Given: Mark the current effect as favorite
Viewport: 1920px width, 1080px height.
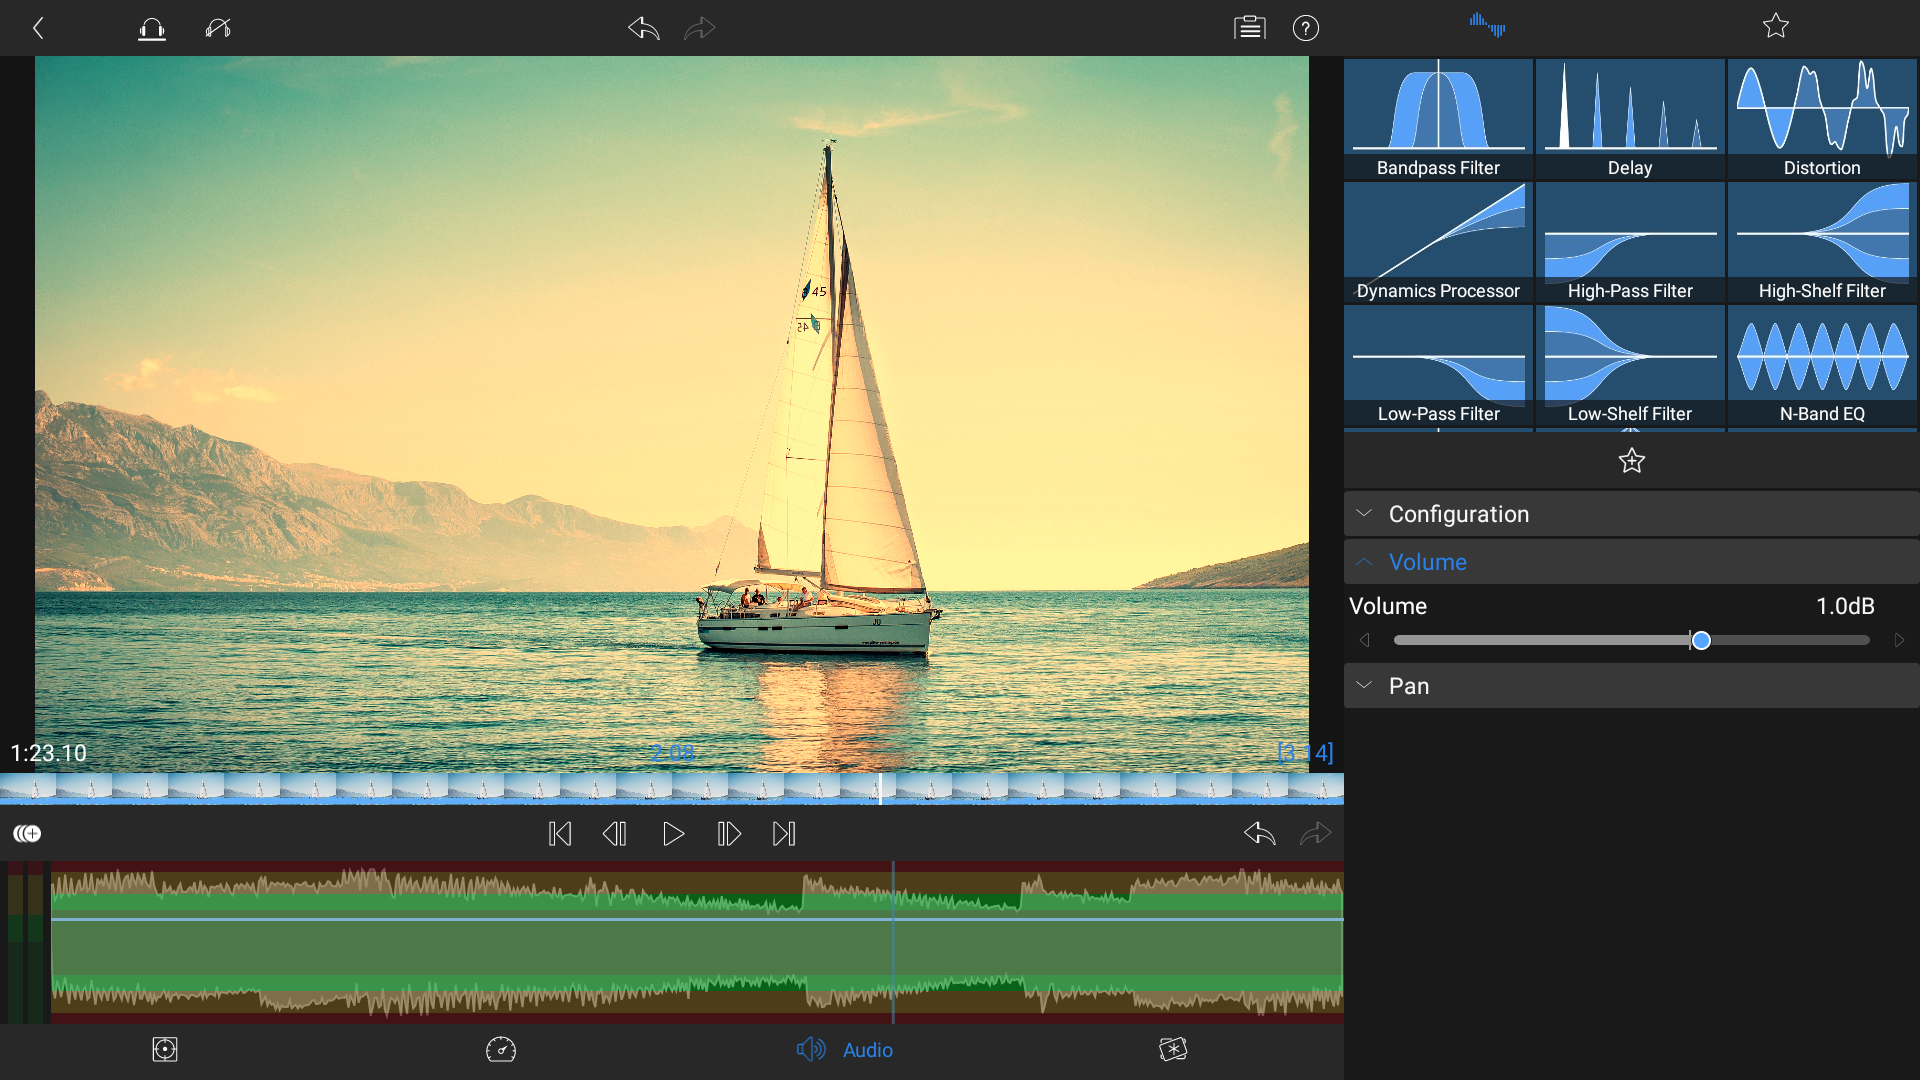Looking at the screenshot, I should [x=1631, y=461].
